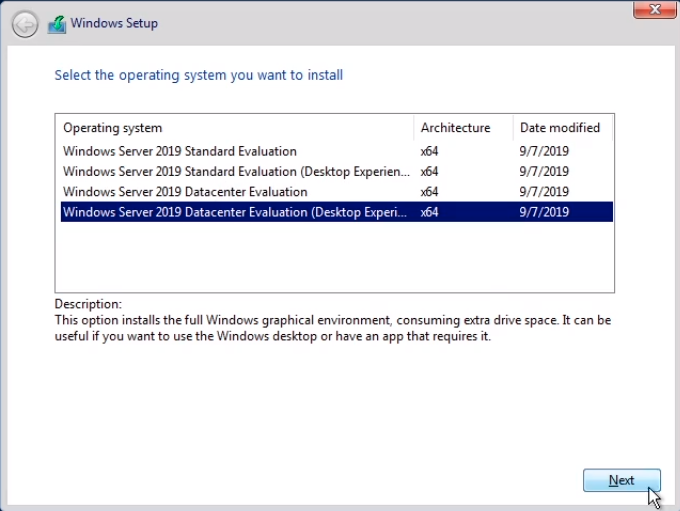Screen dimensions: 680x511
Task: Select Standard Evaluation (Desktop Experience) entry
Action: pyautogui.click(x=337, y=171)
